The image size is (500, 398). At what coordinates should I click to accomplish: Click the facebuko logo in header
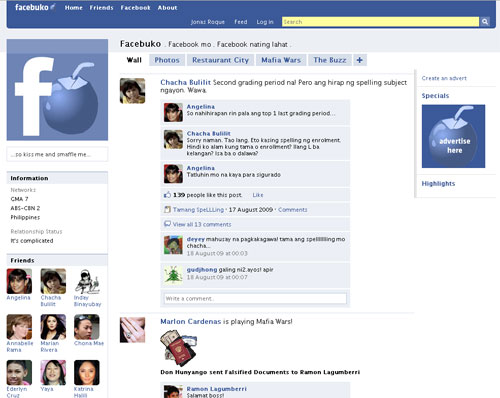(x=35, y=7)
